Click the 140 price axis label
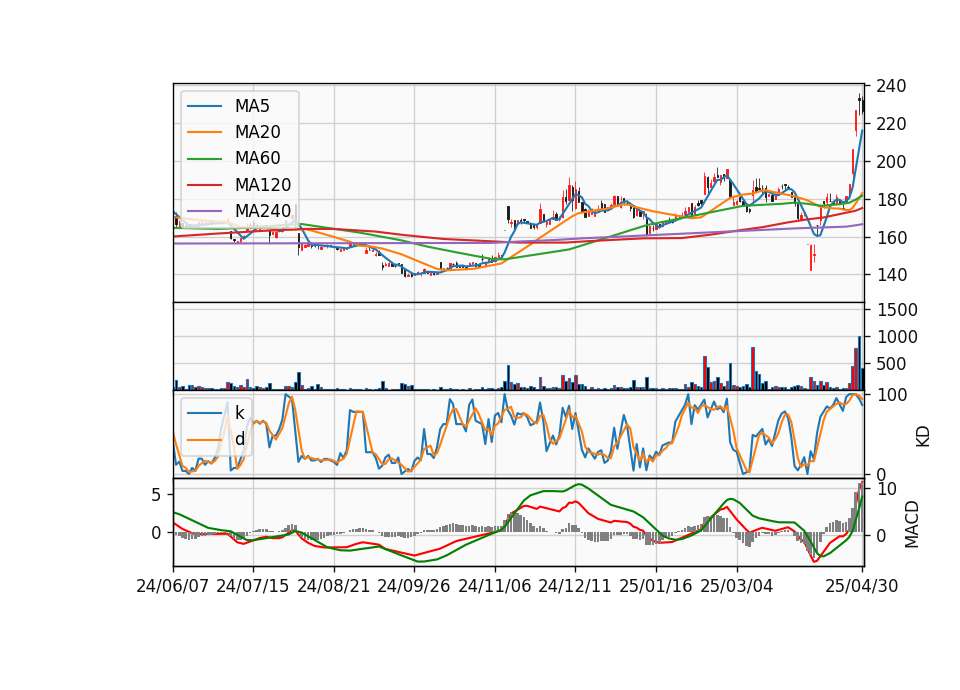960x690 pixels. point(891,276)
